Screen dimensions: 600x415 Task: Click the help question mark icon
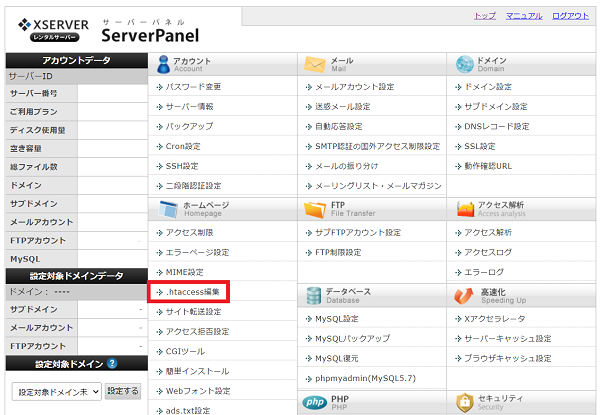(x=112, y=363)
